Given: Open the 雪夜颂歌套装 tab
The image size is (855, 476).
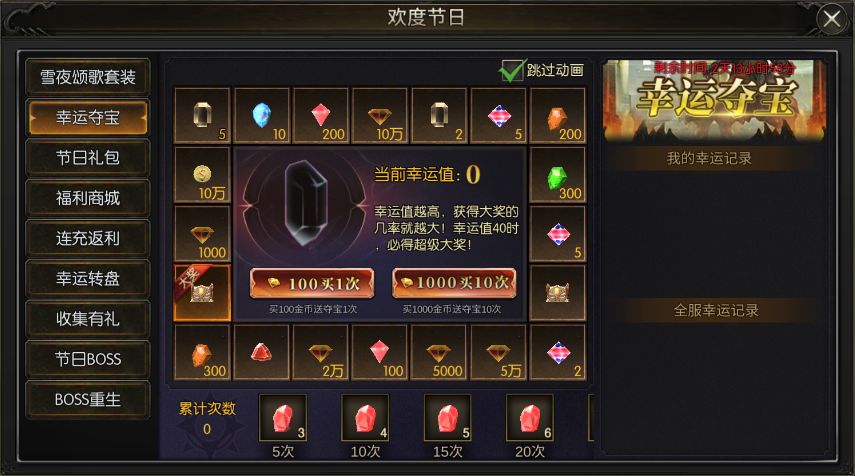Looking at the screenshot, I should click(88, 77).
